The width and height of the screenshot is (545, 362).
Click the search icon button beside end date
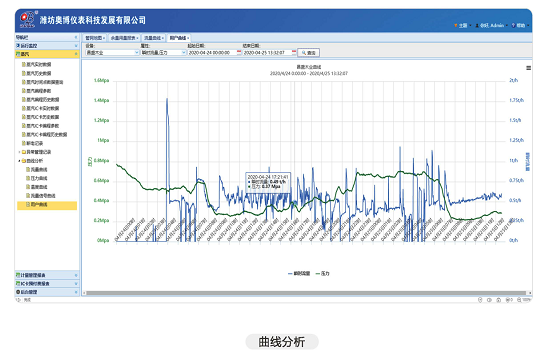[308, 53]
